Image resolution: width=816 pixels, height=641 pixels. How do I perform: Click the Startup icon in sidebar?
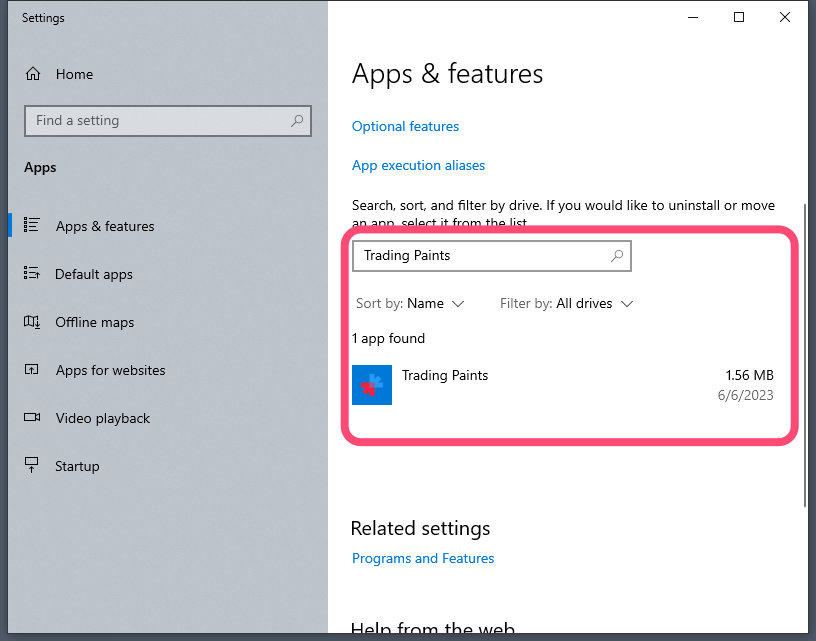coord(32,466)
